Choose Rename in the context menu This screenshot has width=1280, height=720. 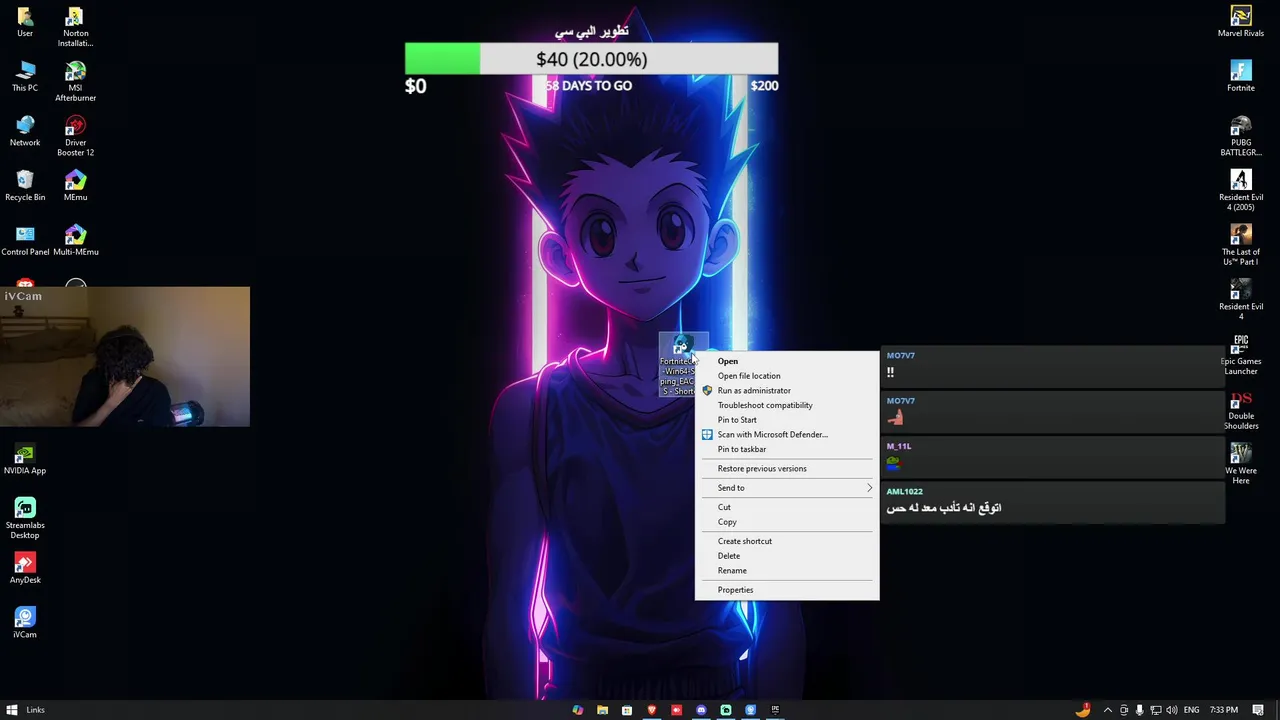click(787, 570)
